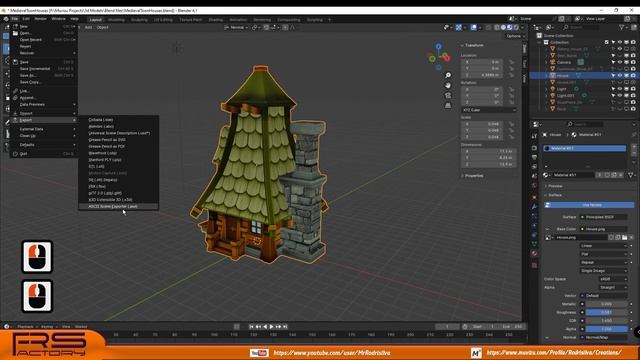Click the fake user shield icon for House.png

point(611,238)
